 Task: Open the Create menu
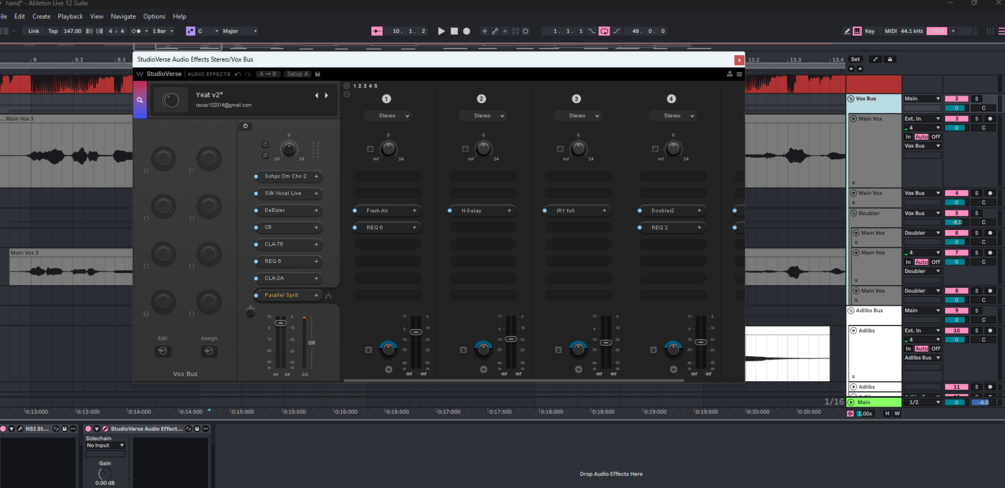click(x=41, y=16)
